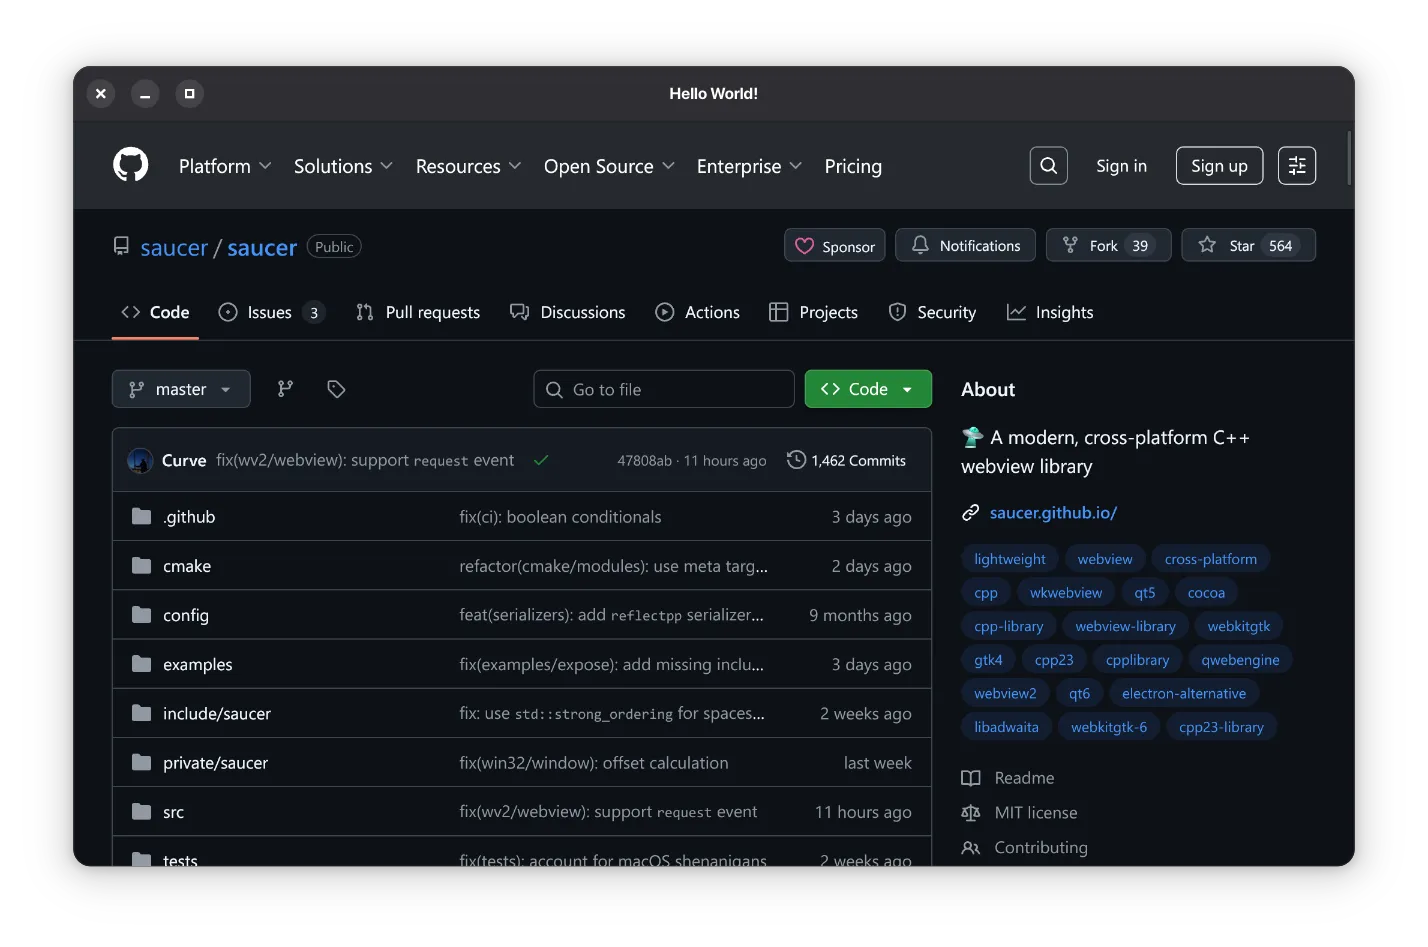Open the settings sliders icon beside Sign up
Screen dimensions: 1428x947
pyautogui.click(x=1296, y=166)
